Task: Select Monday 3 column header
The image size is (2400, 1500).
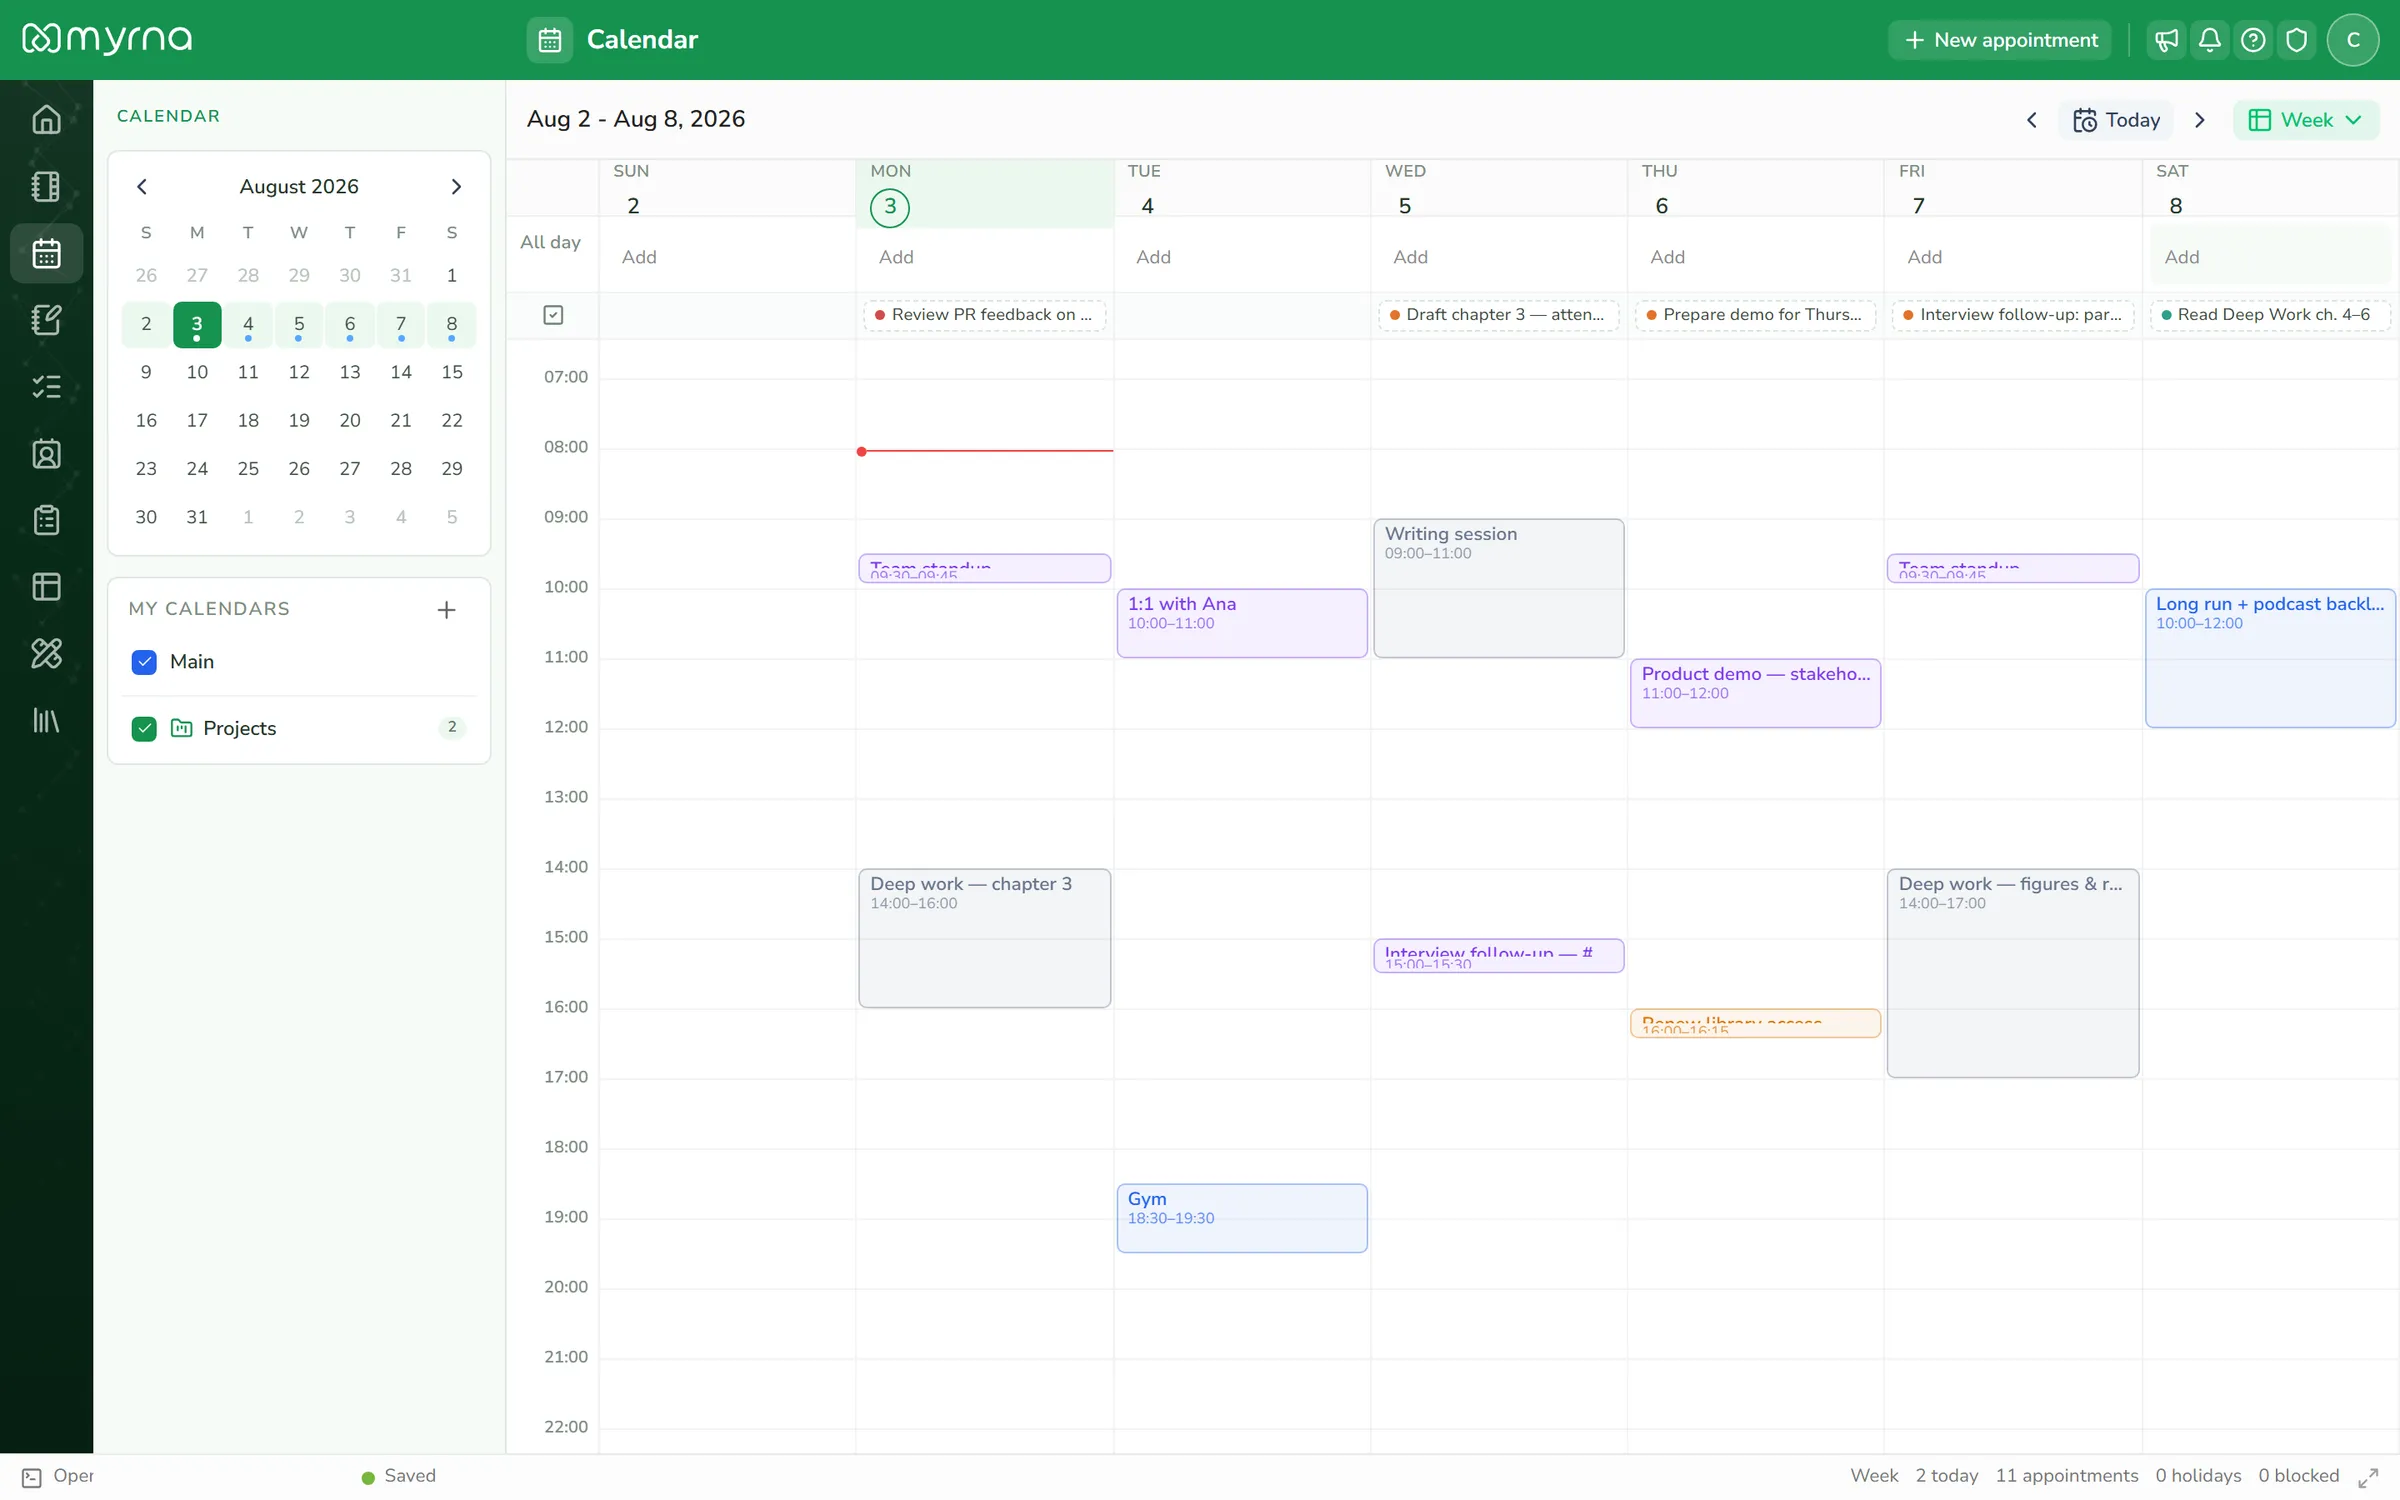Action: [x=985, y=192]
